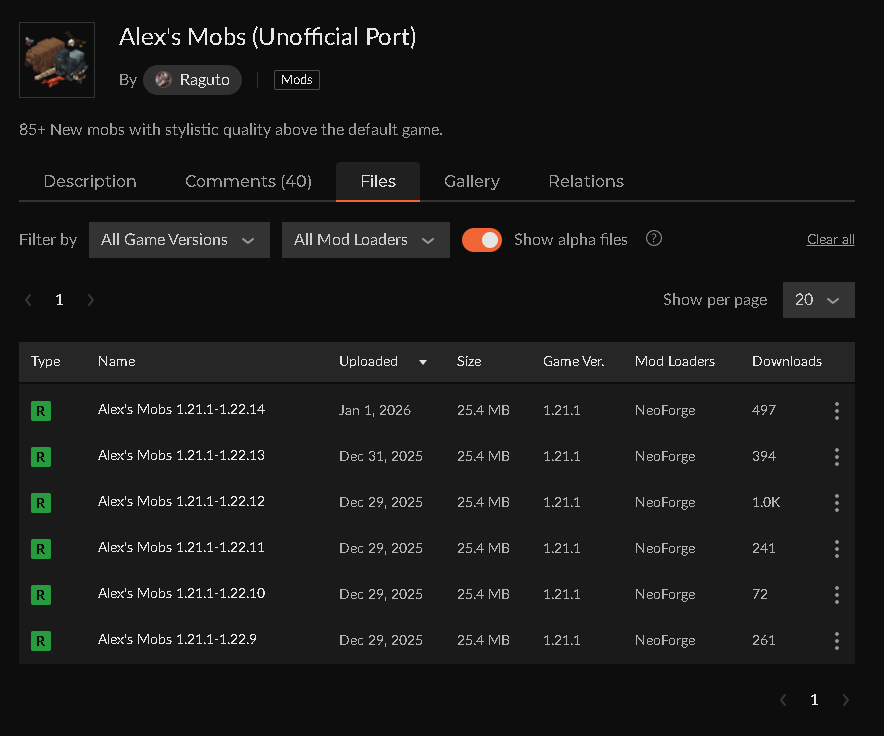Switch to the Gallery tab

tap(472, 181)
